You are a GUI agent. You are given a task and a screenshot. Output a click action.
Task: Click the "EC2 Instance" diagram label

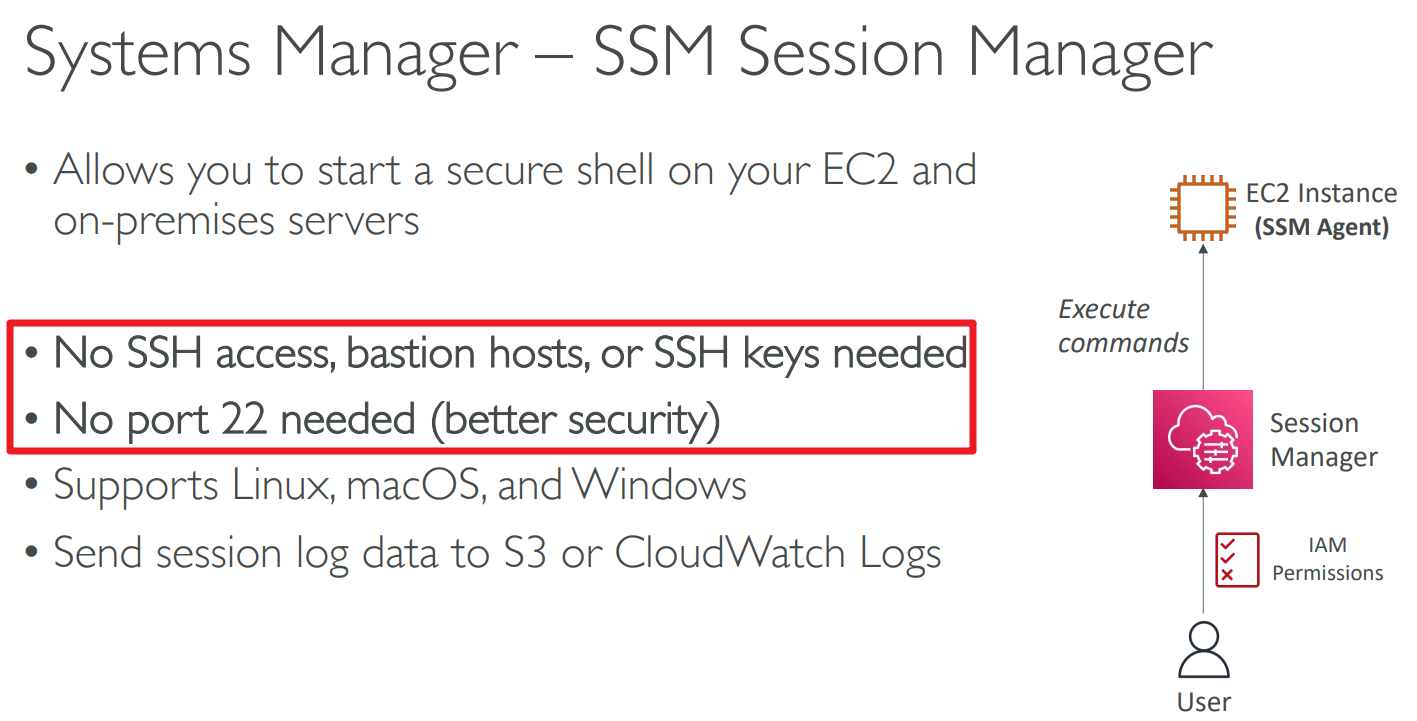coord(1321,193)
